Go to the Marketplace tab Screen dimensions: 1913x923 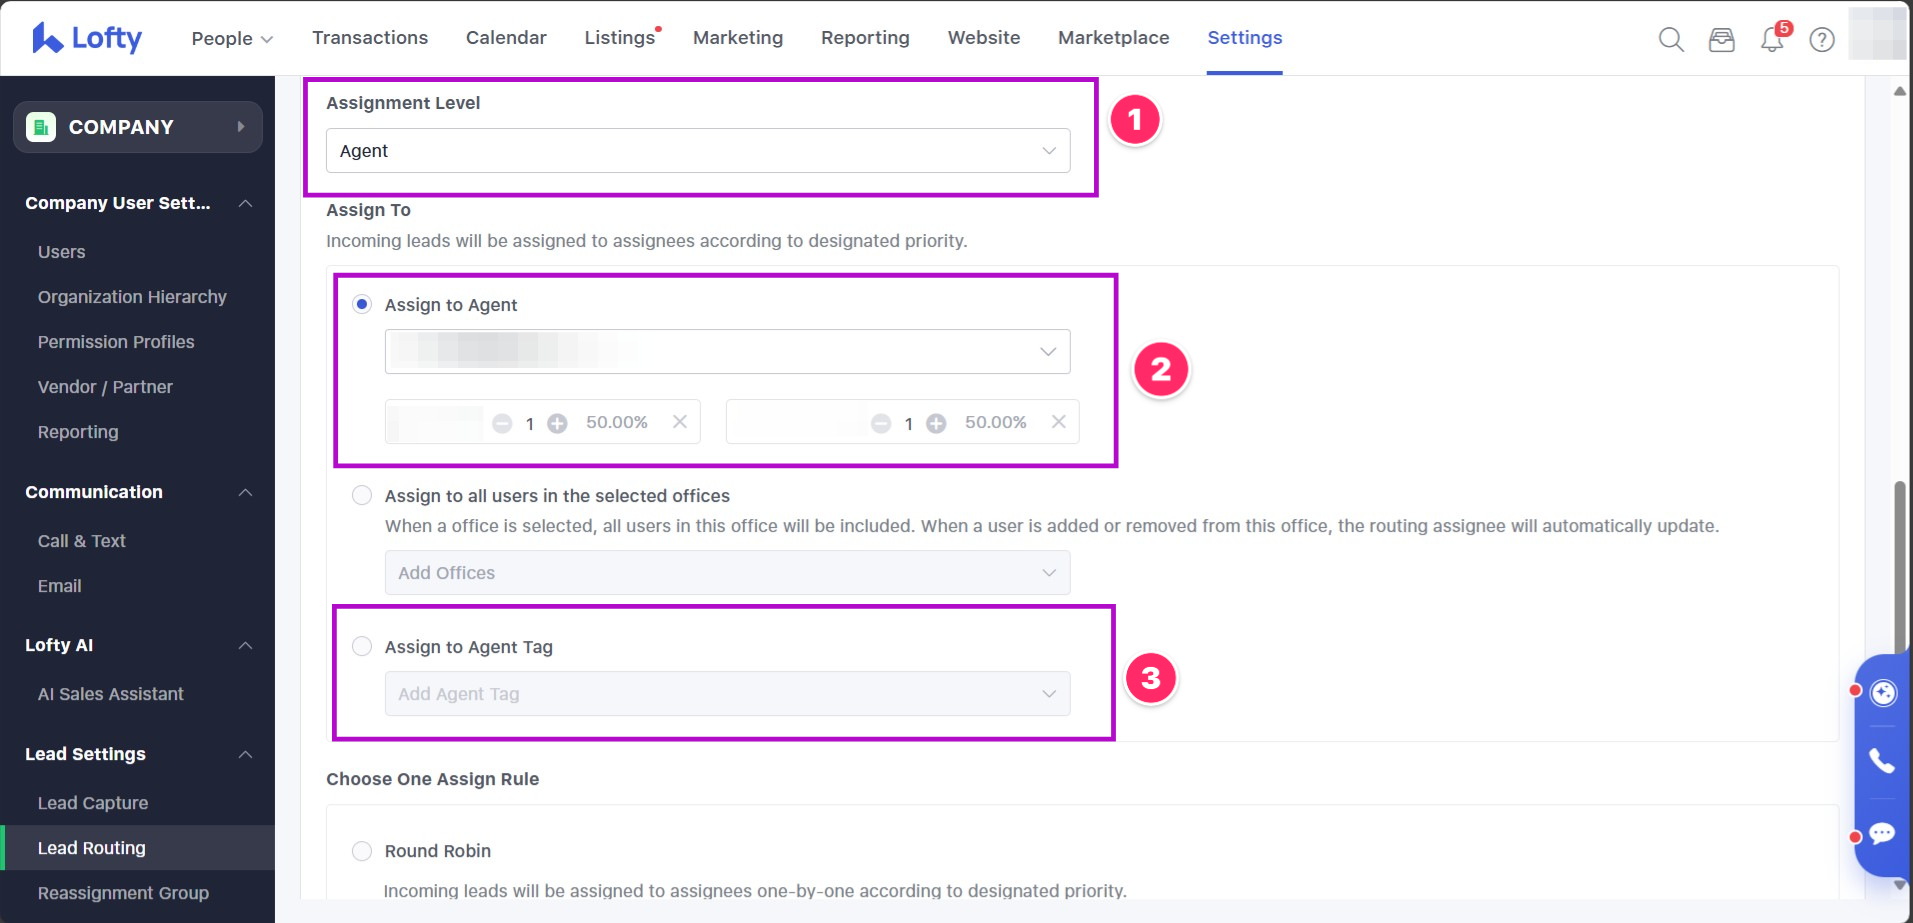[x=1113, y=38]
